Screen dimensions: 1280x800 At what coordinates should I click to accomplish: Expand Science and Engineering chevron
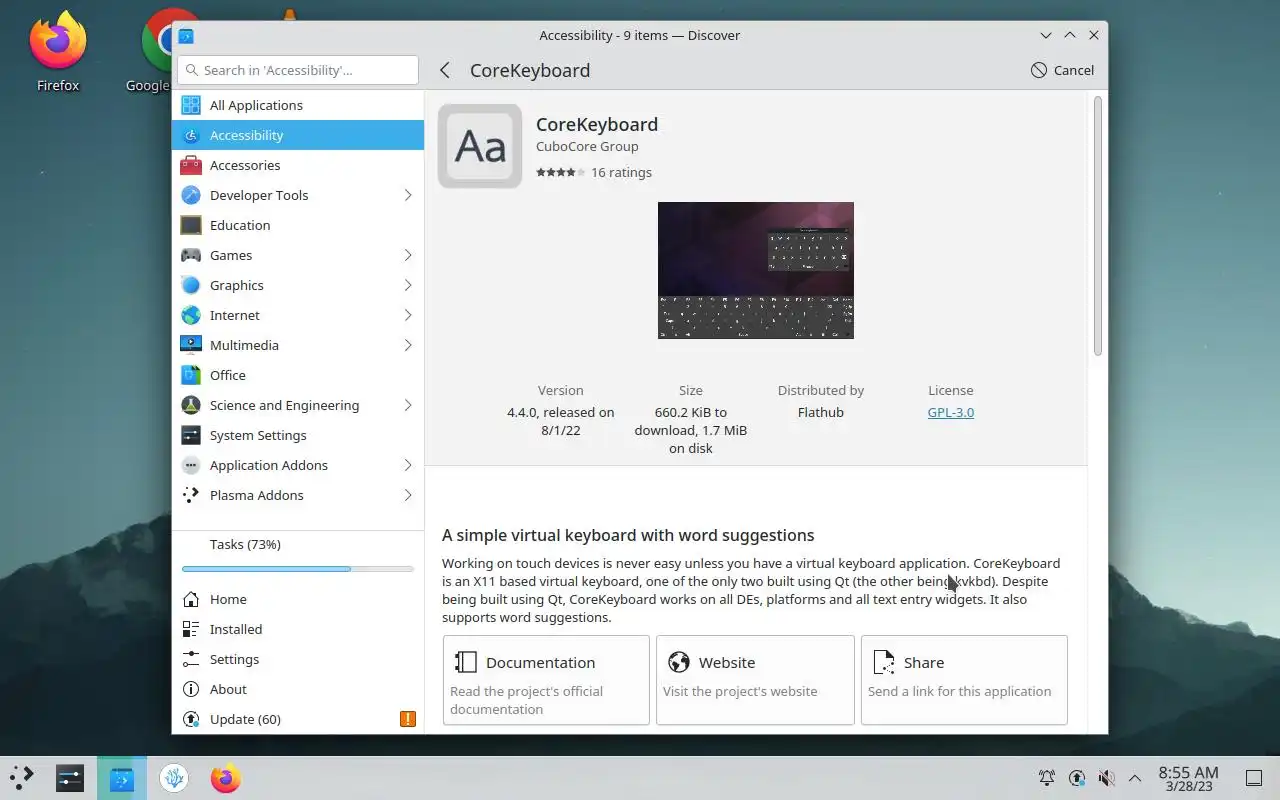pos(408,405)
